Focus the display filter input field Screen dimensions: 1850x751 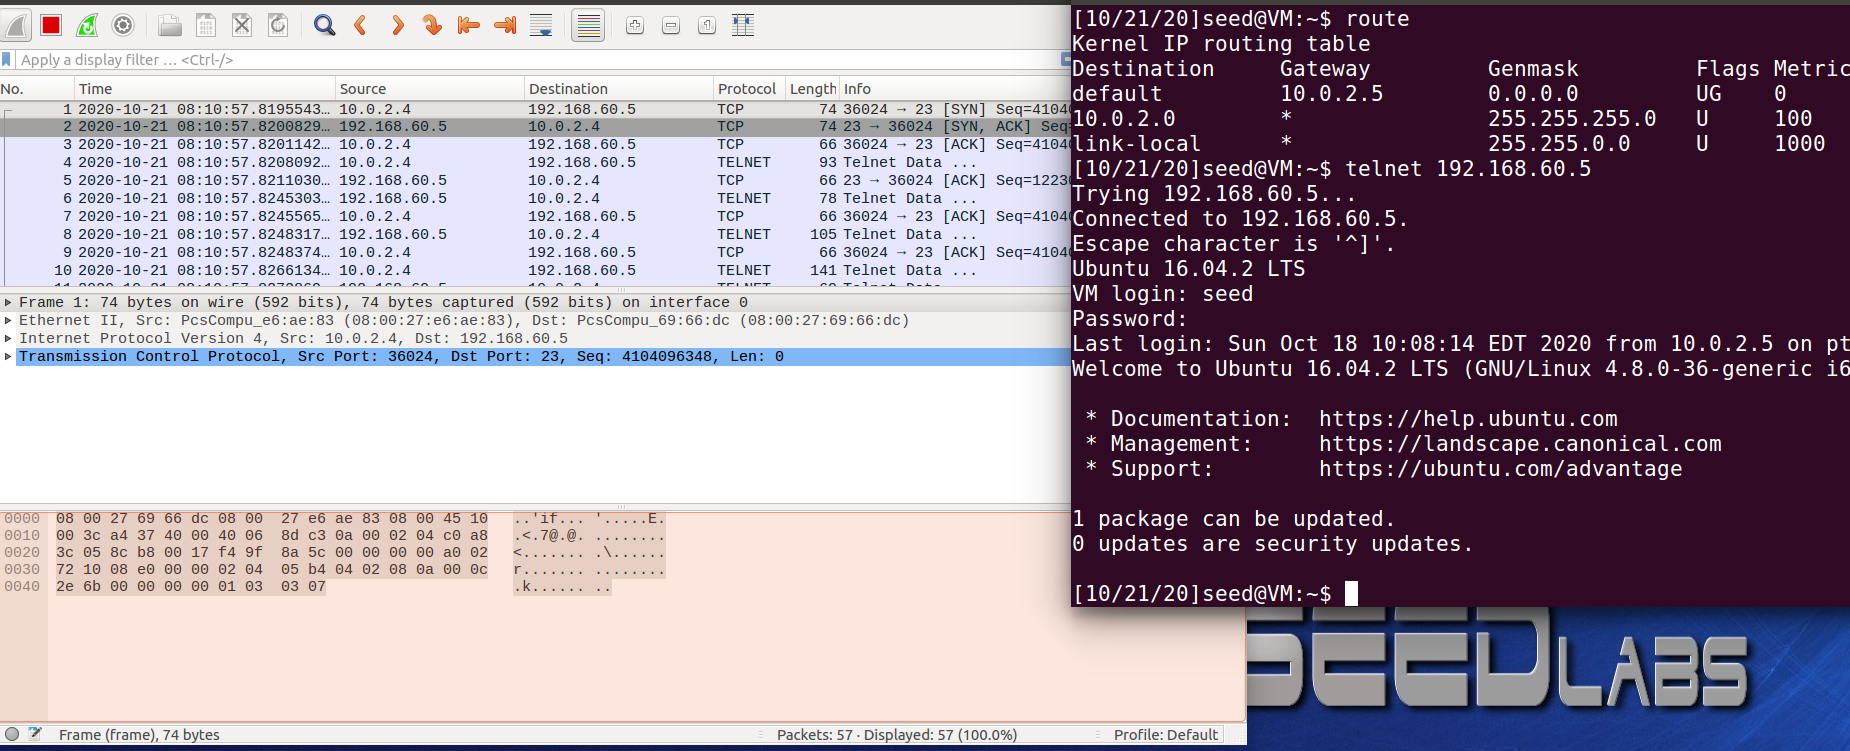point(538,60)
